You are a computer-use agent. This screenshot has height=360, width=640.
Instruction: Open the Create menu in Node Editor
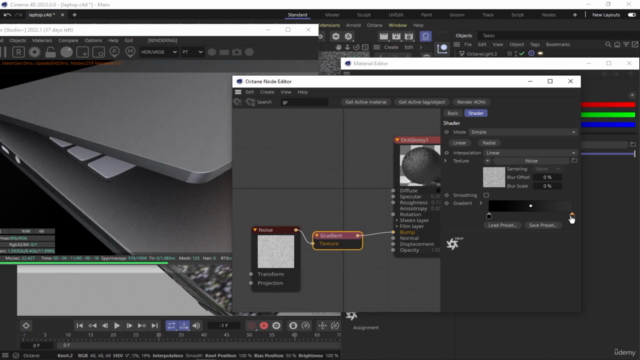(267, 92)
